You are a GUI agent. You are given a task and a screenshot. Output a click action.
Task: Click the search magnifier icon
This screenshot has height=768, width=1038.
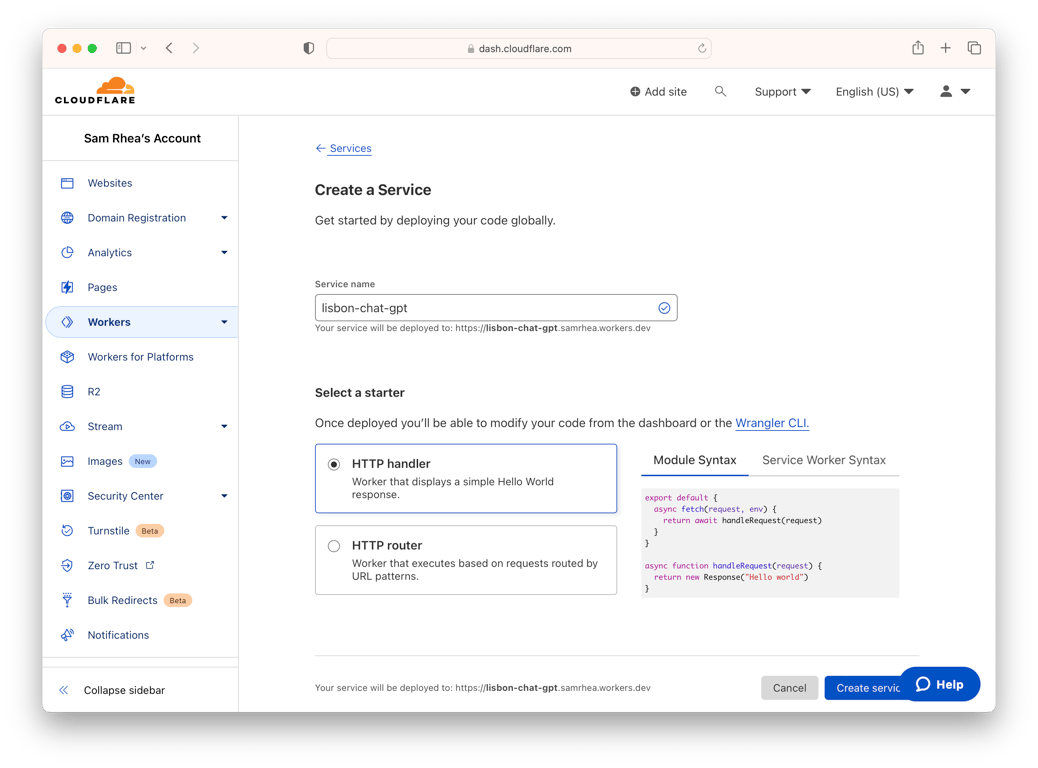point(720,91)
